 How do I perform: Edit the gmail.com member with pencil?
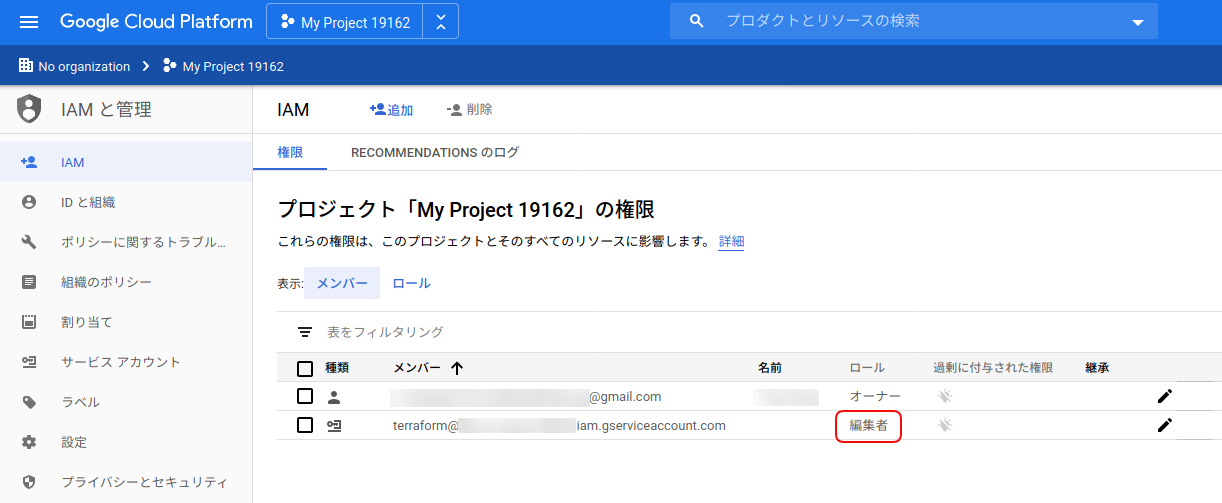(x=1164, y=396)
